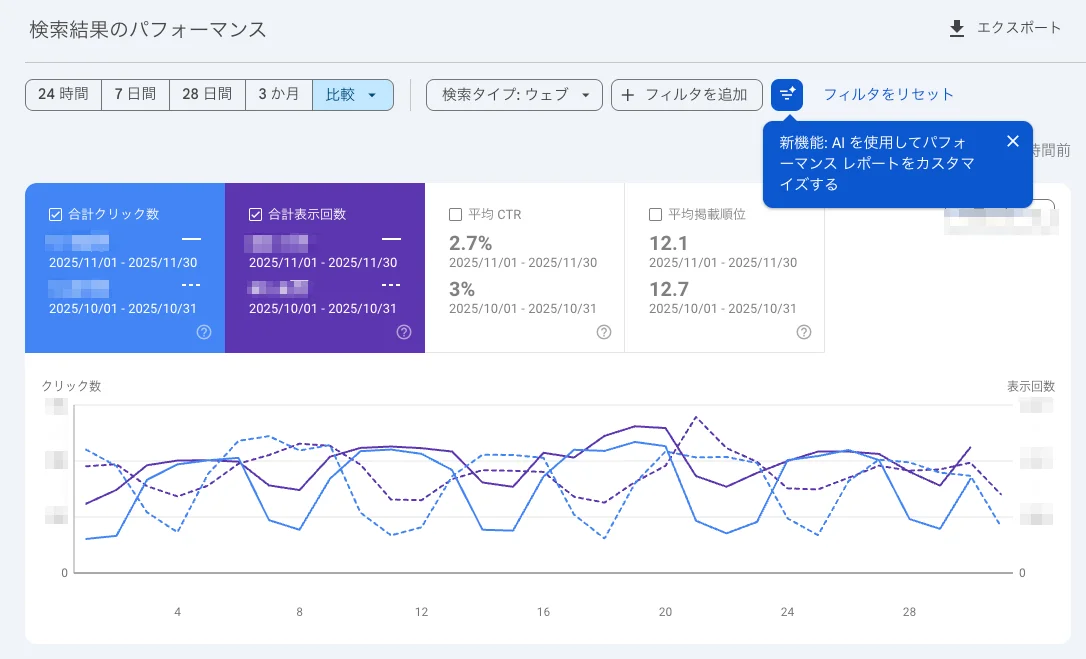Viewport: 1086px width, 659px height.
Task: Open the 比較 dropdown menu
Action: coord(352,95)
